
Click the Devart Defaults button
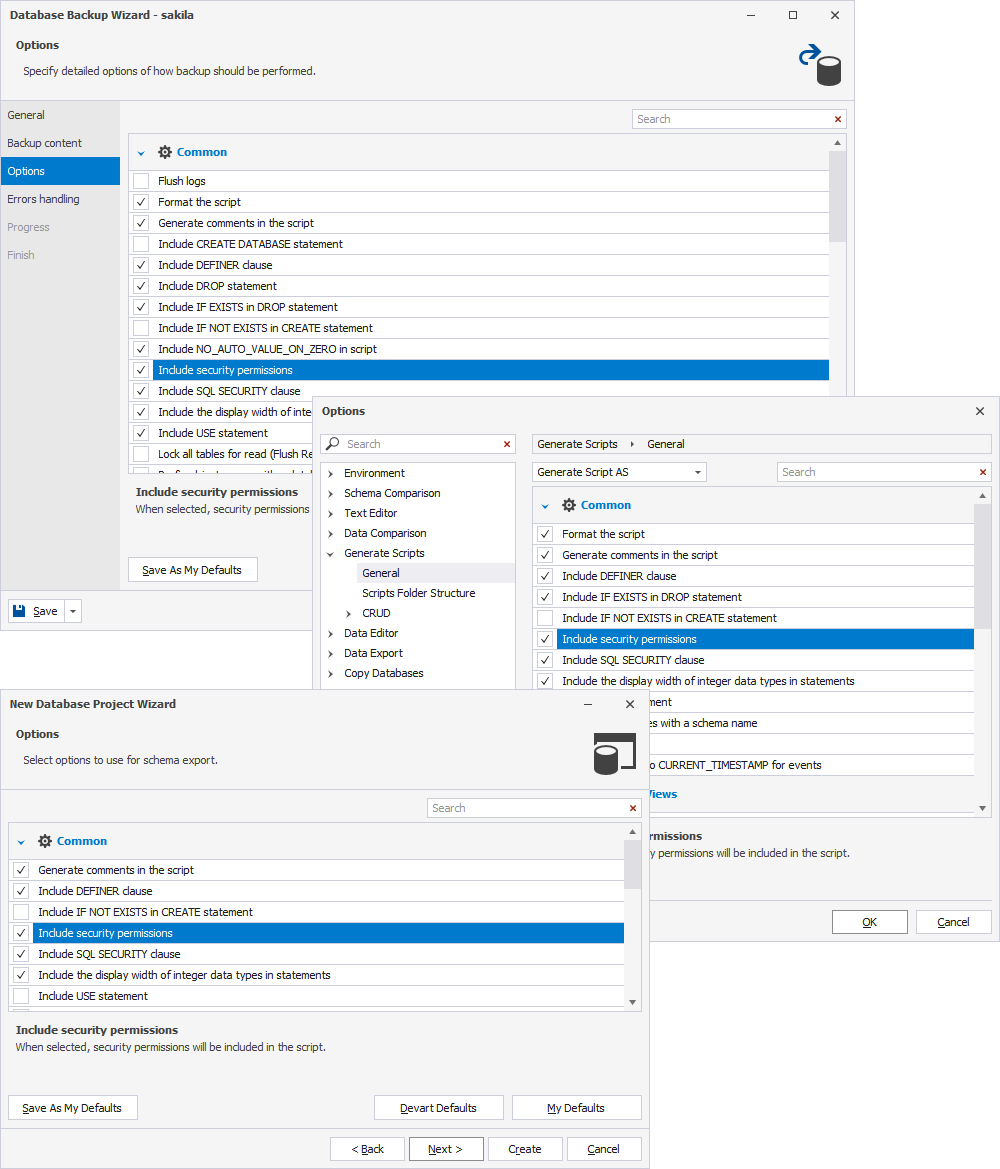click(438, 1108)
